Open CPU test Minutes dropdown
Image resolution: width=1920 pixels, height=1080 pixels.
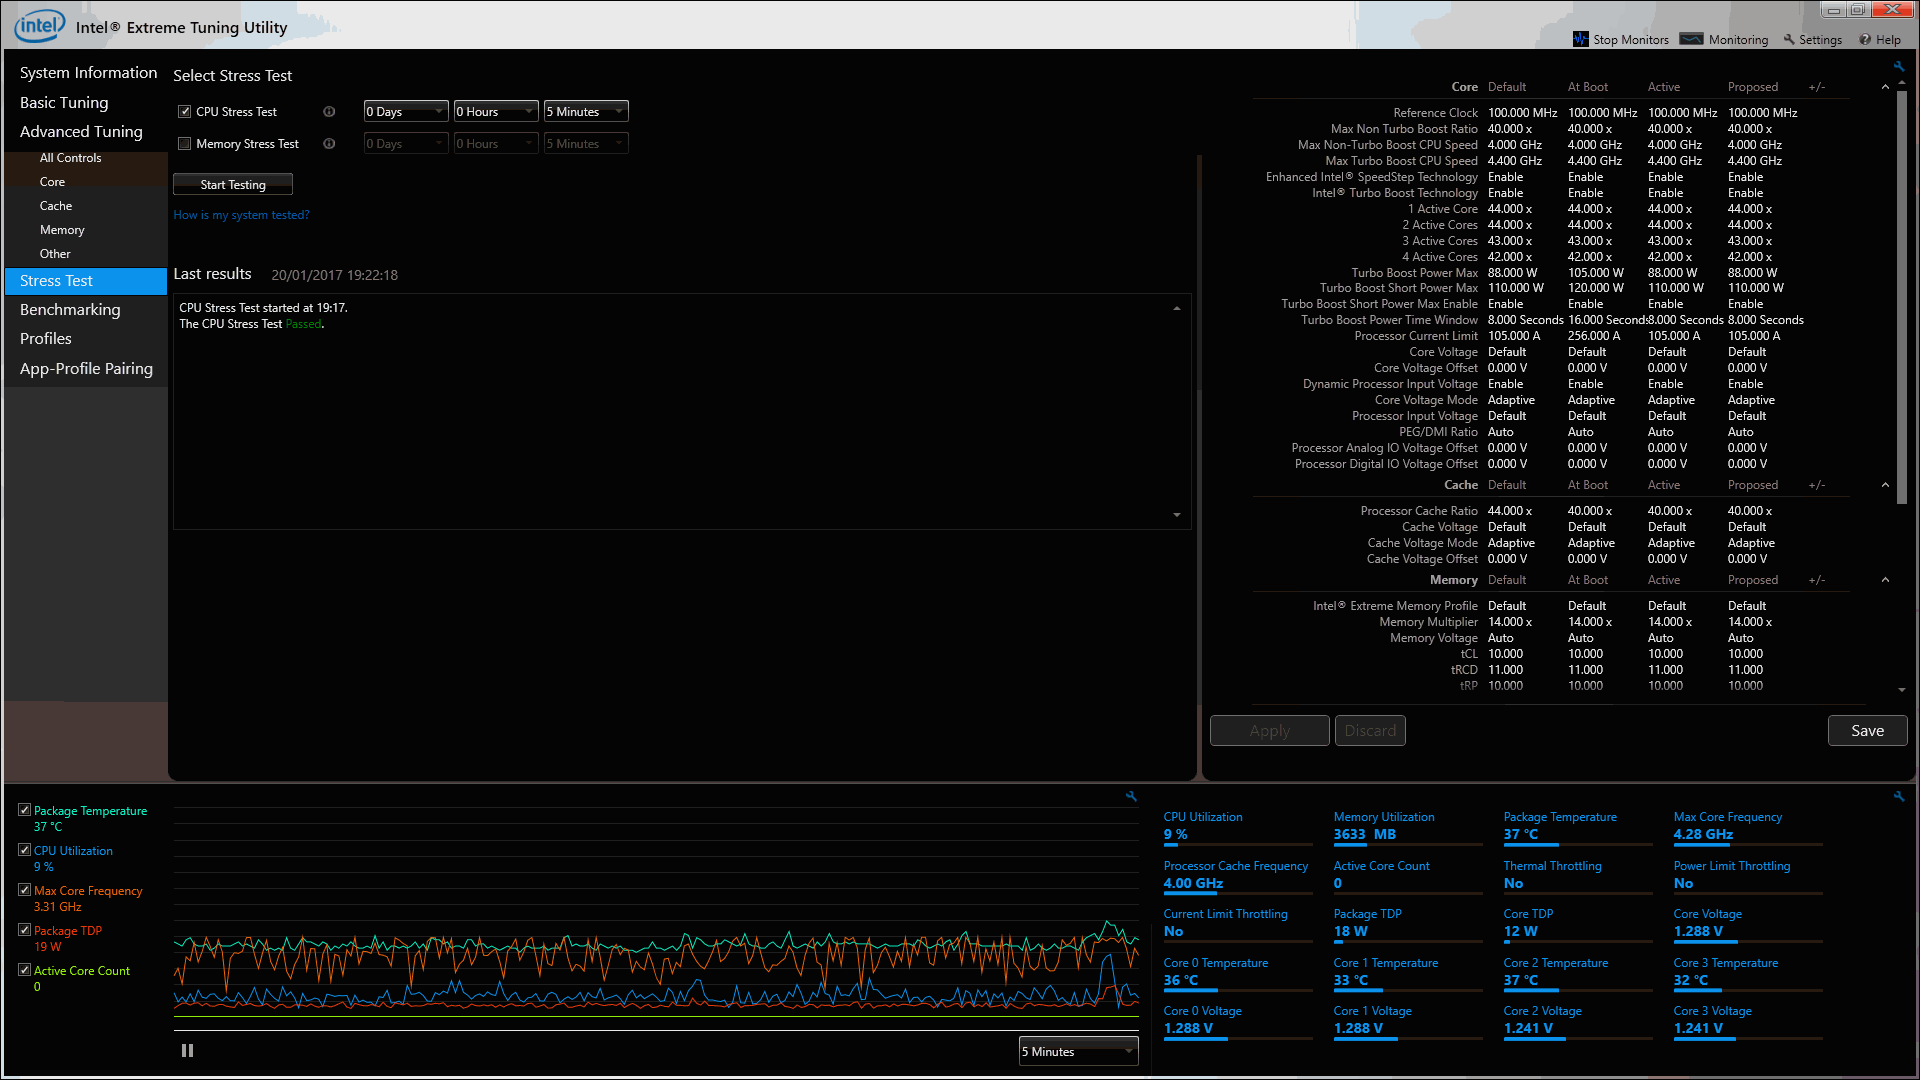586,111
